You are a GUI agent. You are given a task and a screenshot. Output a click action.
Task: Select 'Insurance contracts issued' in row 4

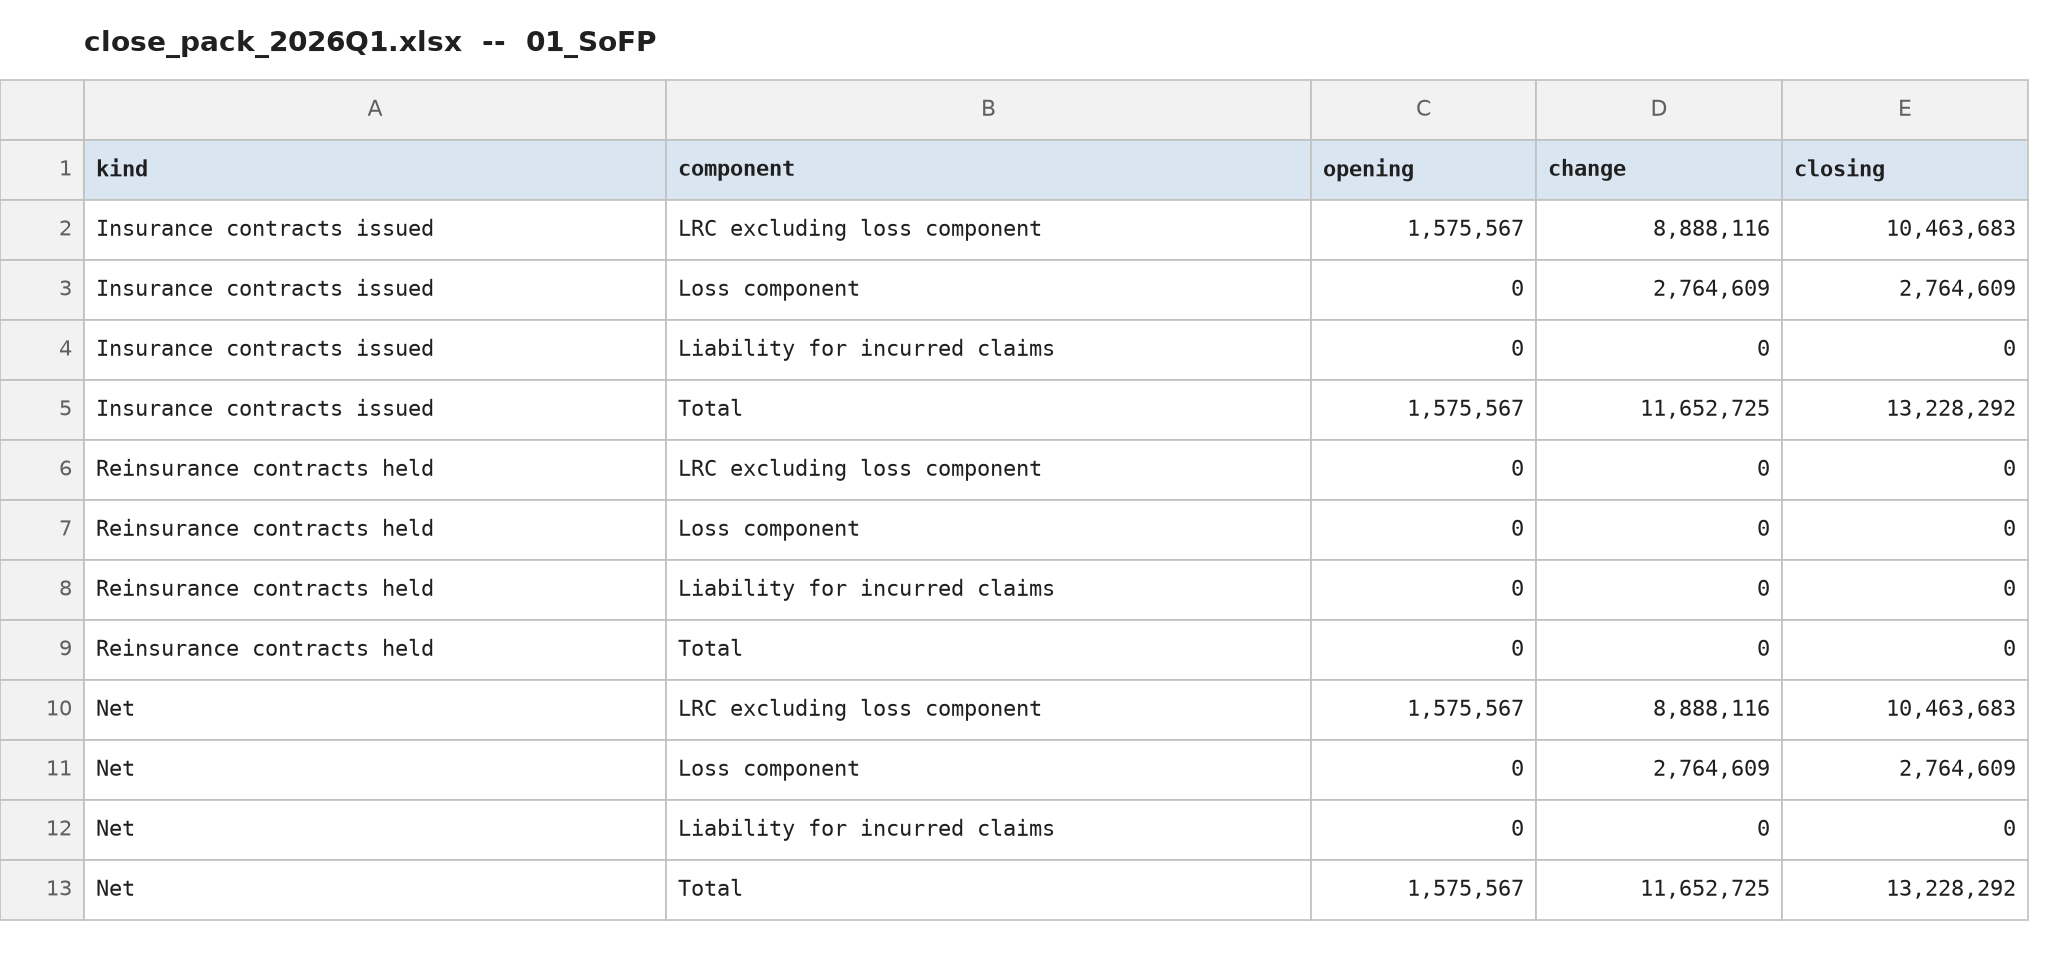click(x=375, y=350)
